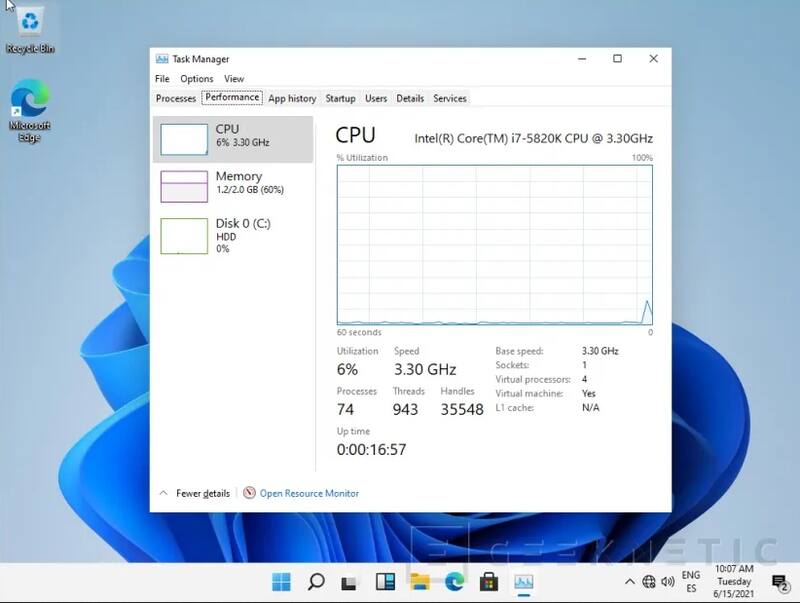Switch to the Processes tab
800x603 pixels.
(176, 98)
